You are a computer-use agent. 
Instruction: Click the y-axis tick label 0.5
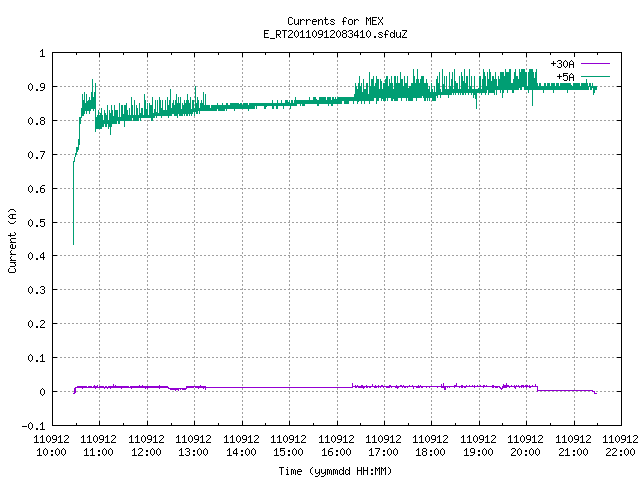(36, 223)
